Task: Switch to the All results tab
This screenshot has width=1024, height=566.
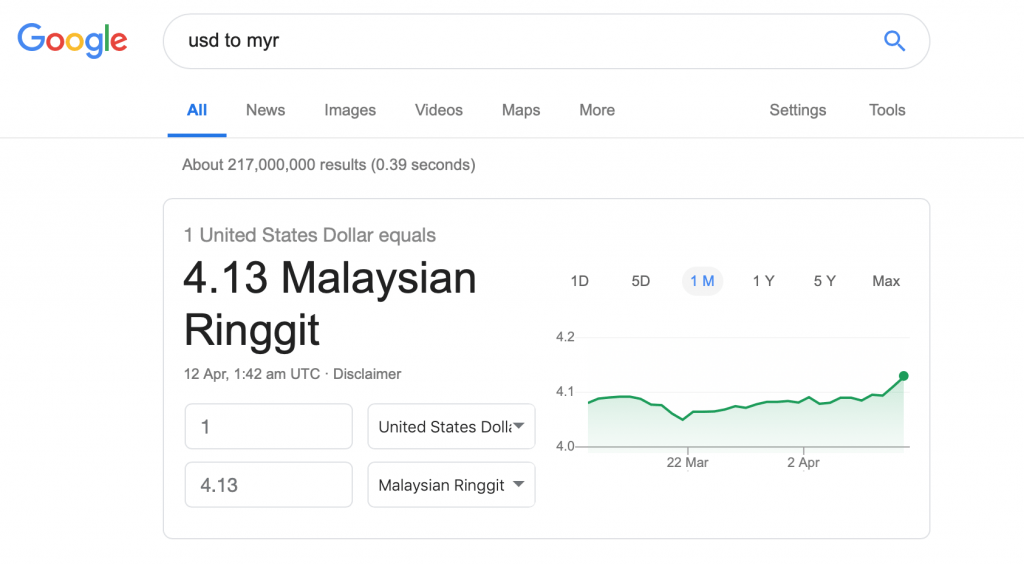Action: pos(197,110)
